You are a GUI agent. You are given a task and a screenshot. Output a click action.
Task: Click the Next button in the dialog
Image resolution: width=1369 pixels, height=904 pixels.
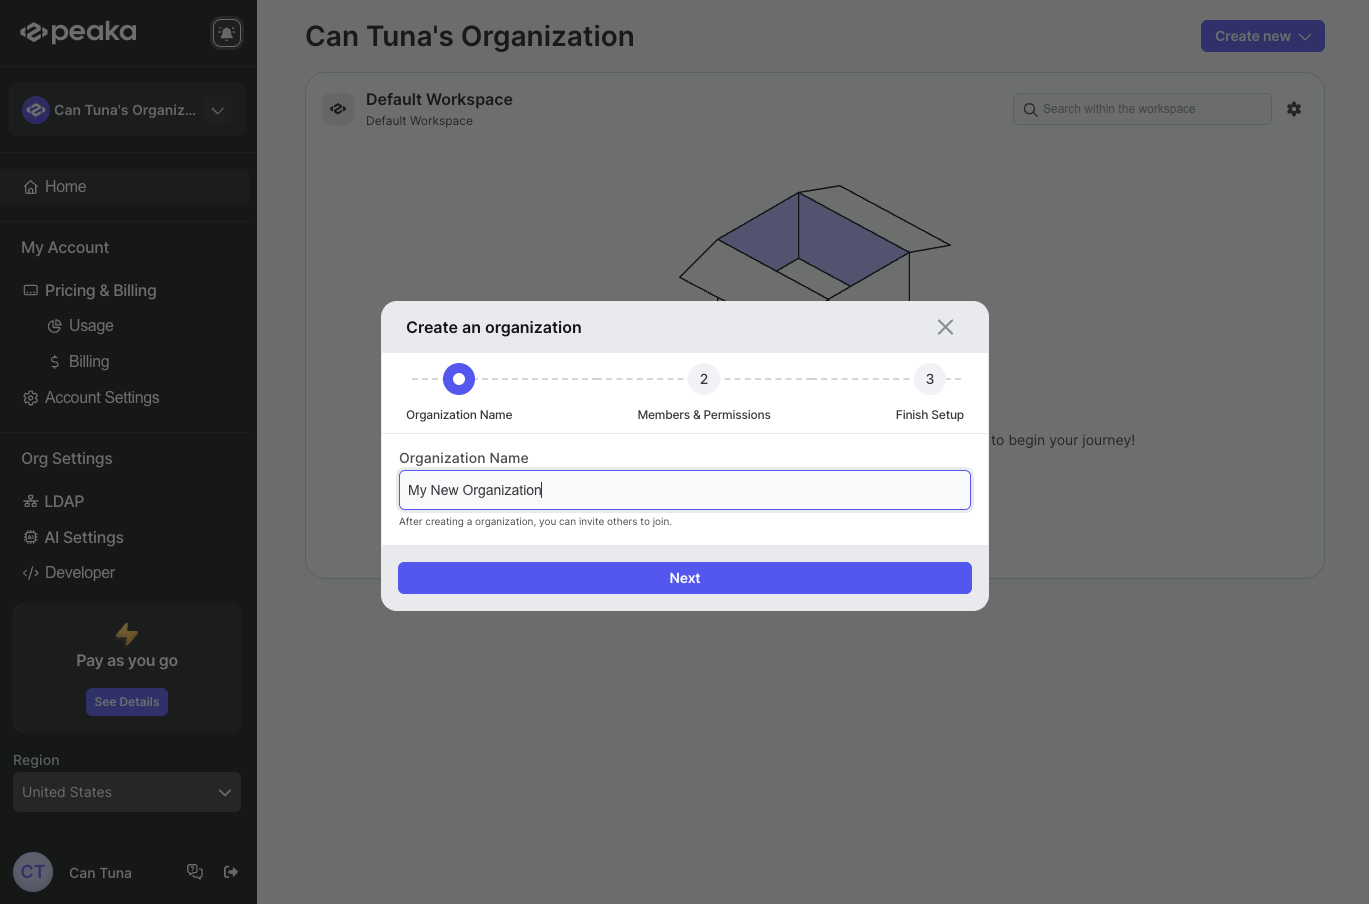(x=684, y=578)
